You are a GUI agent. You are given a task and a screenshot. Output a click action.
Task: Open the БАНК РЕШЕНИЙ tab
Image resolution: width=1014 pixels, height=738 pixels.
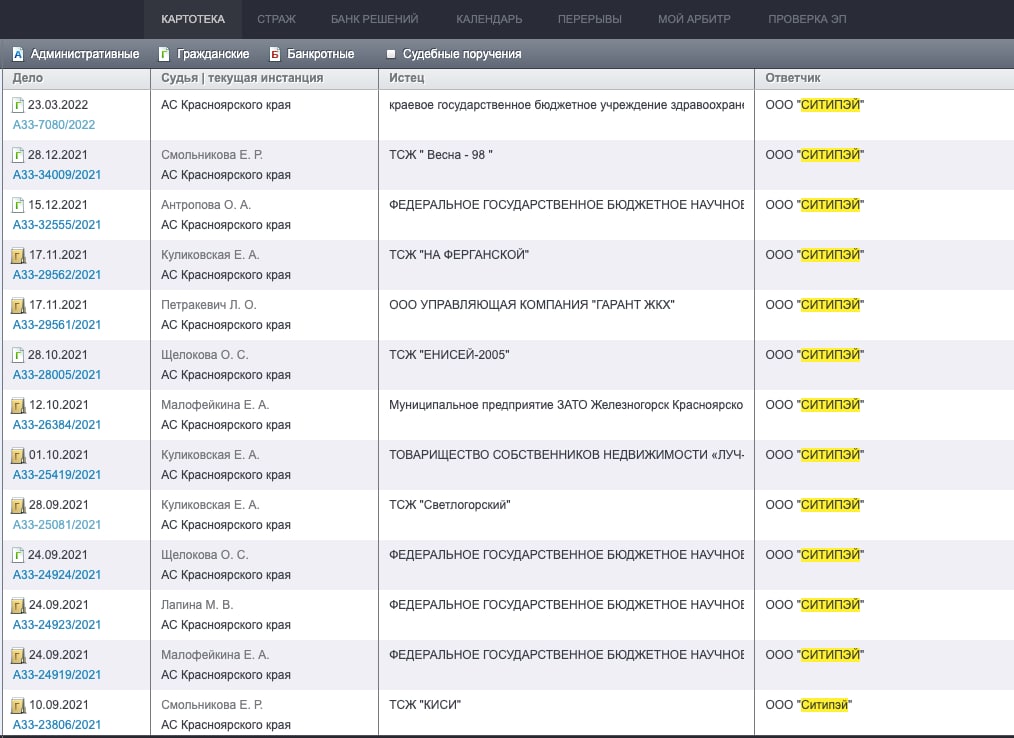point(374,19)
